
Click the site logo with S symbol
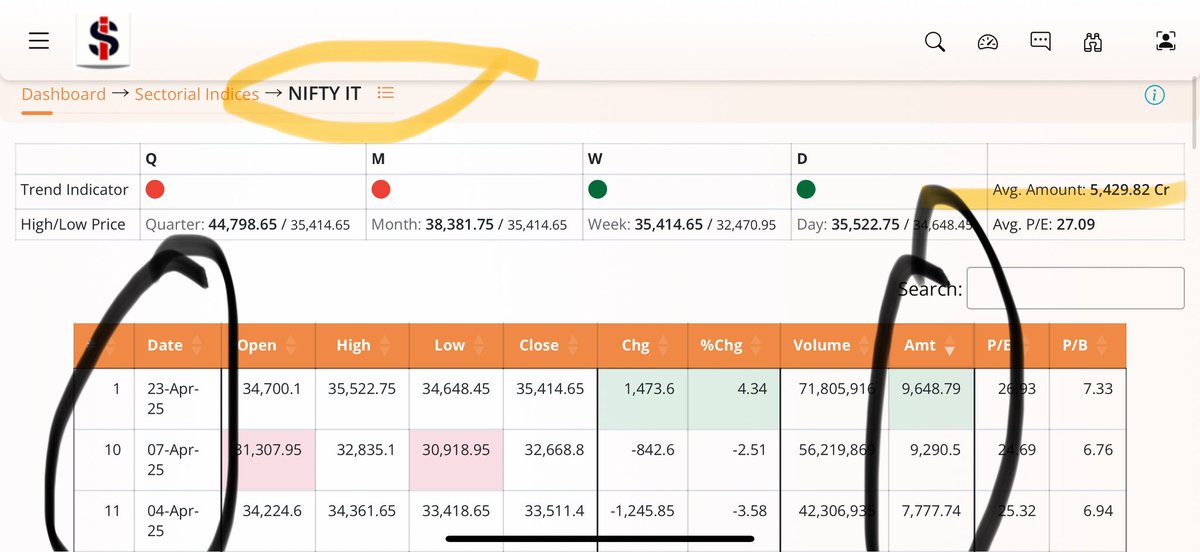[x=103, y=40]
